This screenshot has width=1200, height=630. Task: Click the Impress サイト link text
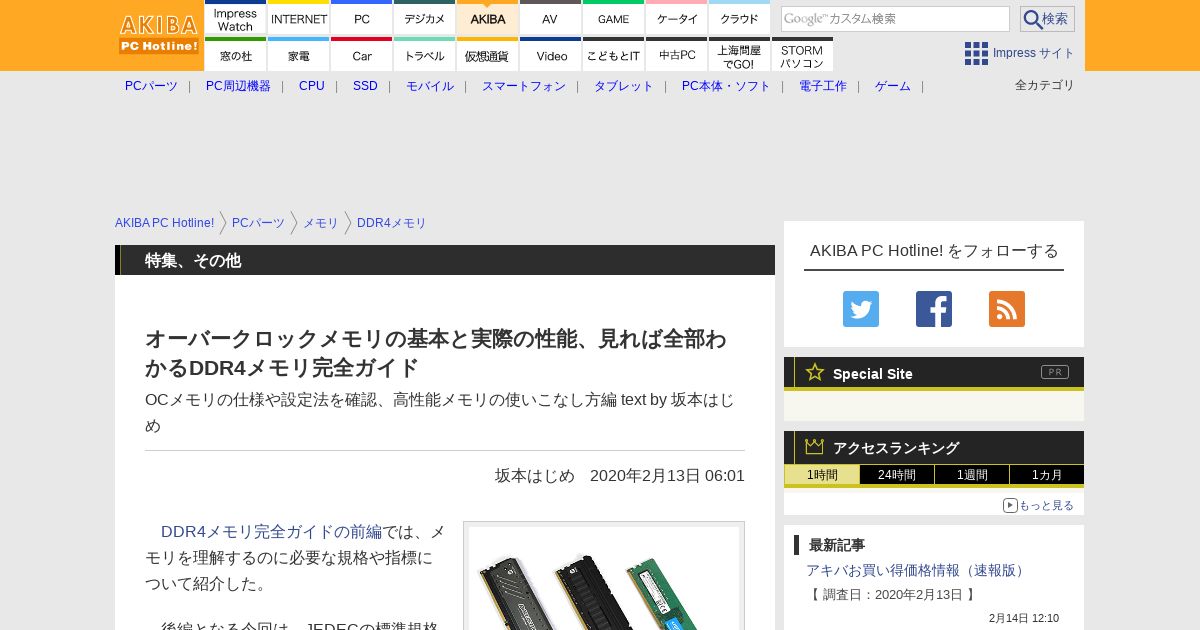coord(1034,53)
